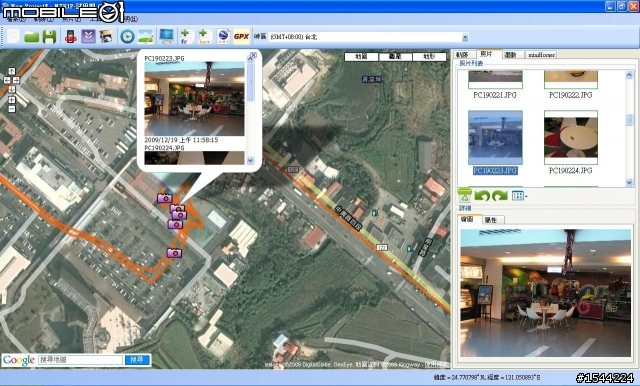Click the PC190224.JPG filename label in list

571,171
